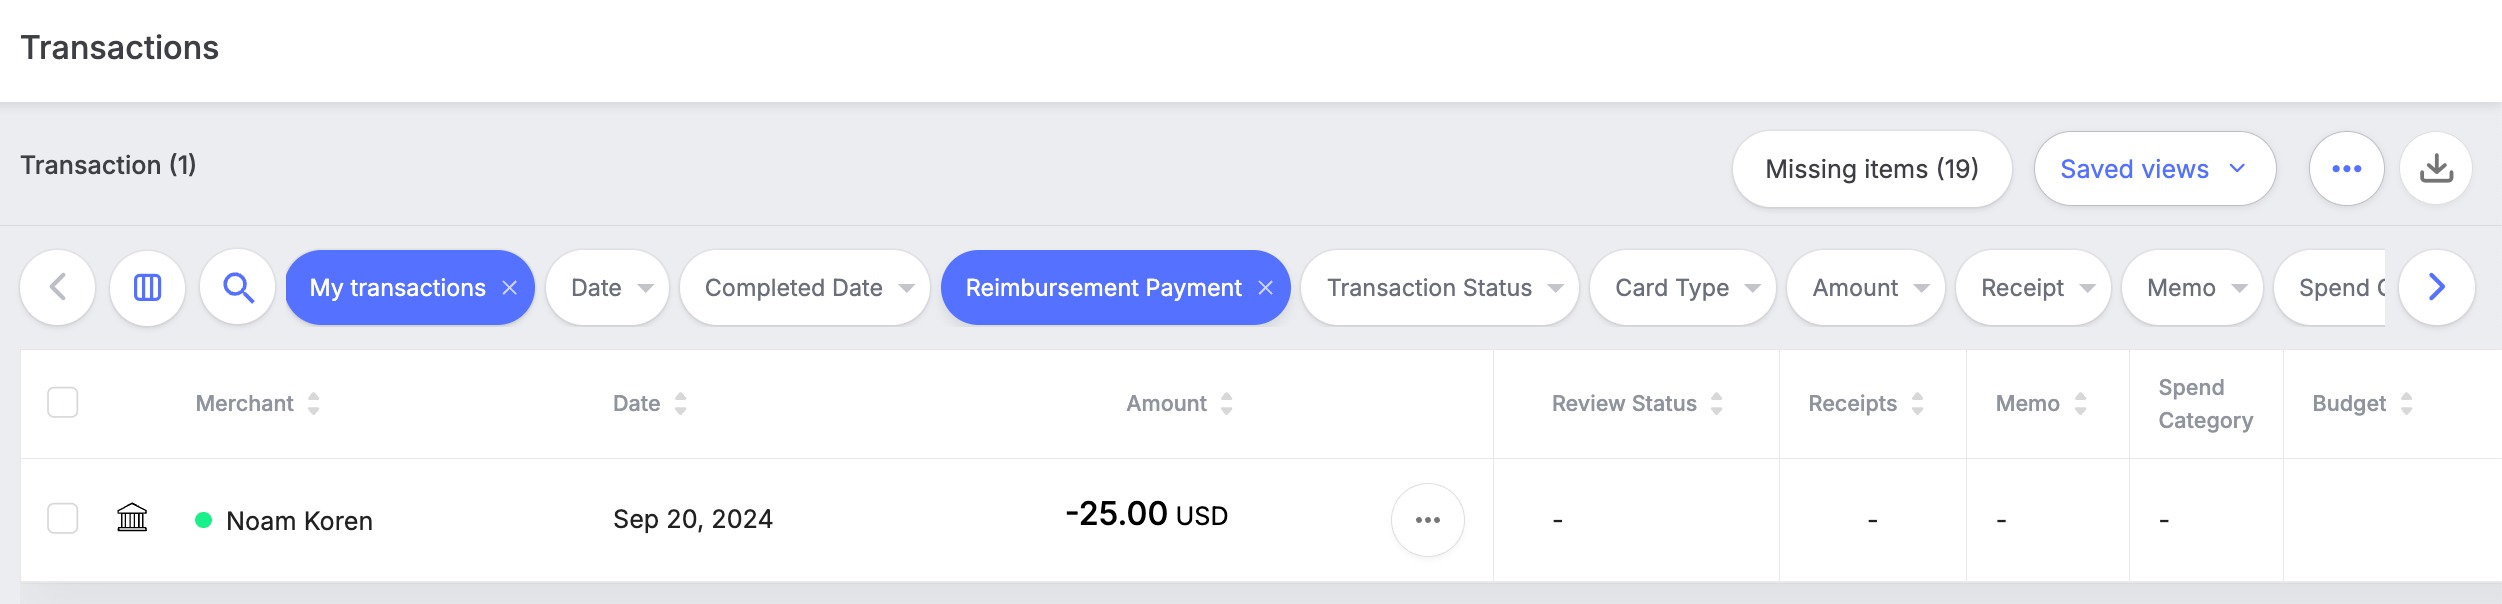Screen dimensions: 2502x604
Task: Open the Transaction Status filter dropdown
Action: coord(1439,288)
